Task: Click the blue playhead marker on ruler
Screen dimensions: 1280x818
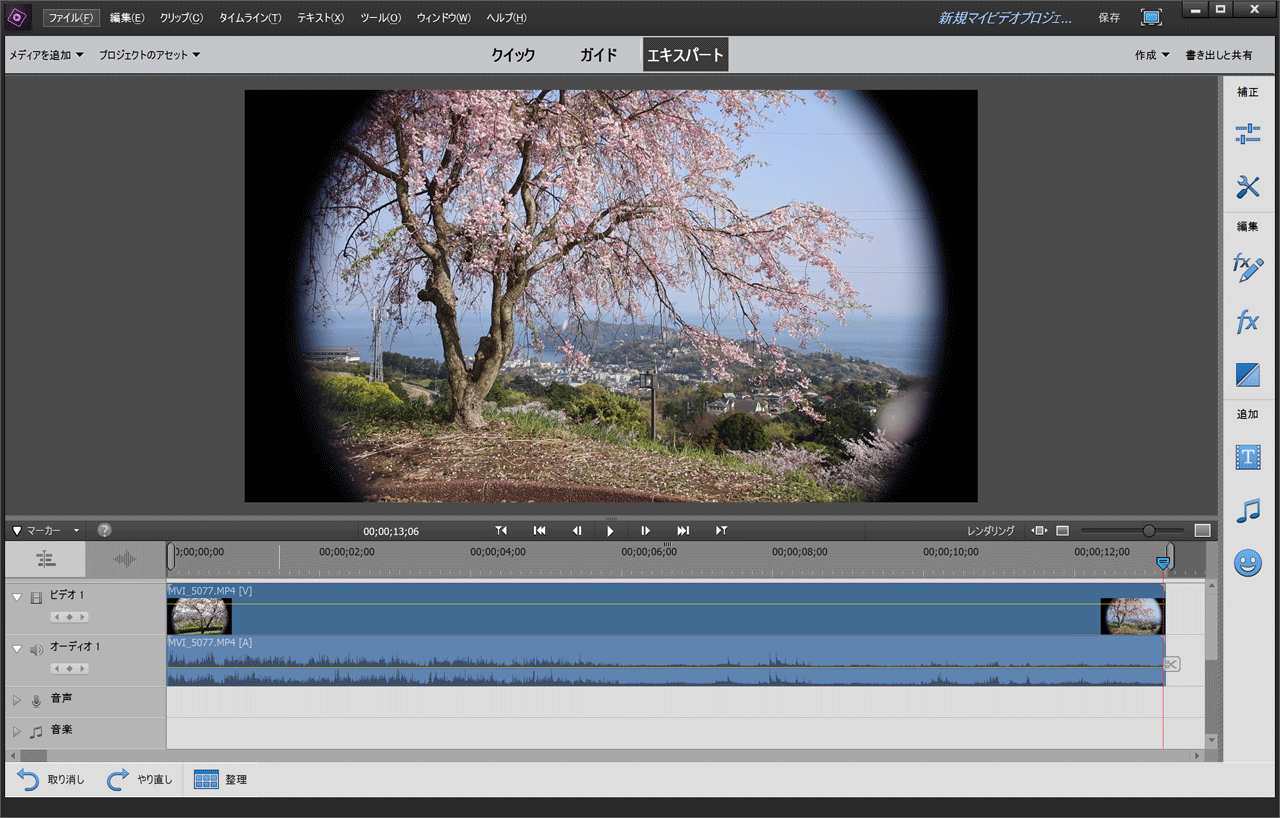Action: click(1162, 564)
